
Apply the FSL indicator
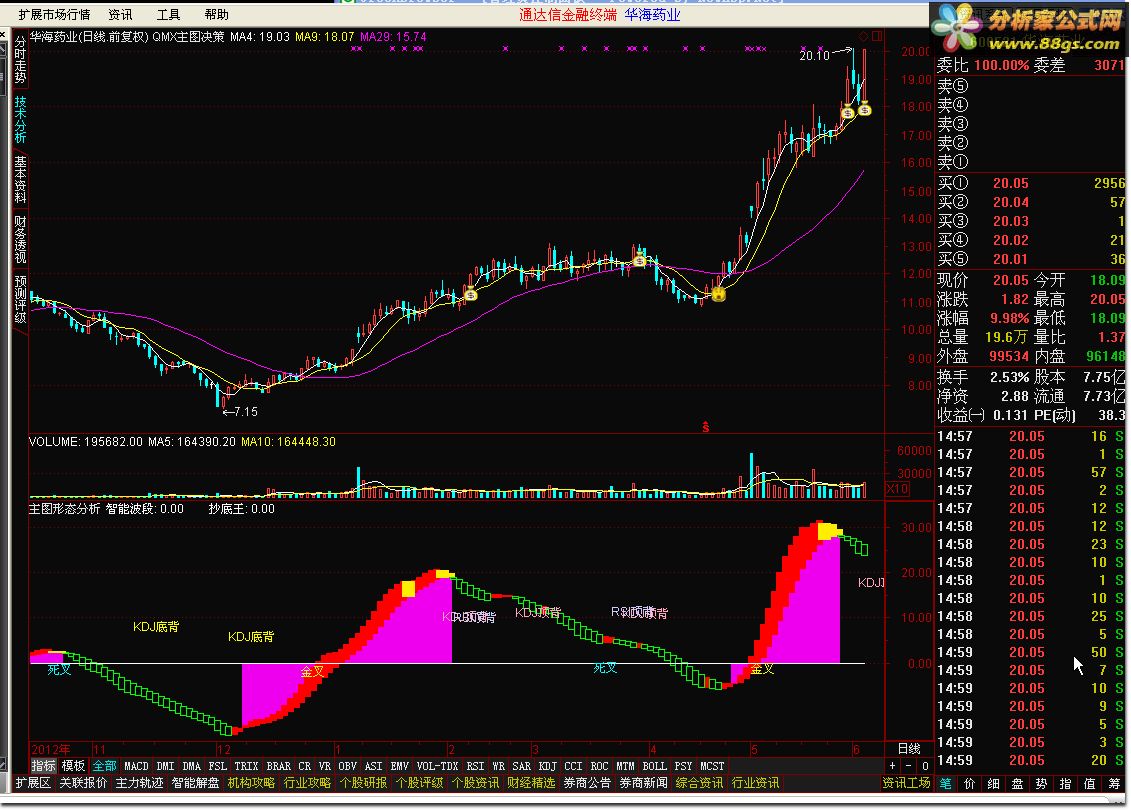[x=218, y=766]
